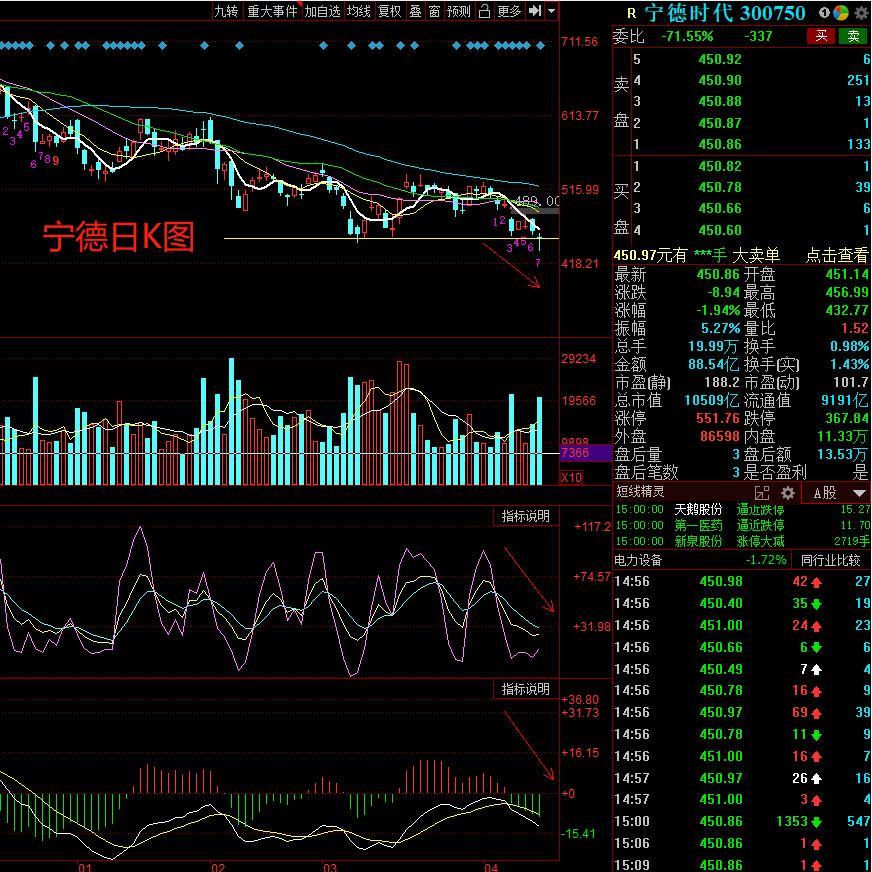Click the 买4 price 450.60
This screenshot has height=872, width=872.
click(x=720, y=230)
